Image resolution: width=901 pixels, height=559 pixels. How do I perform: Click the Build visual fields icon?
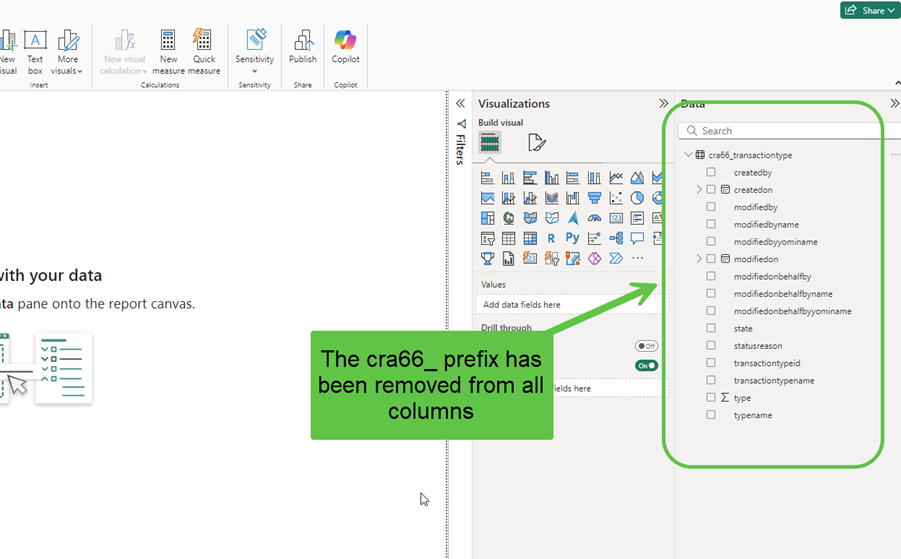coord(490,142)
